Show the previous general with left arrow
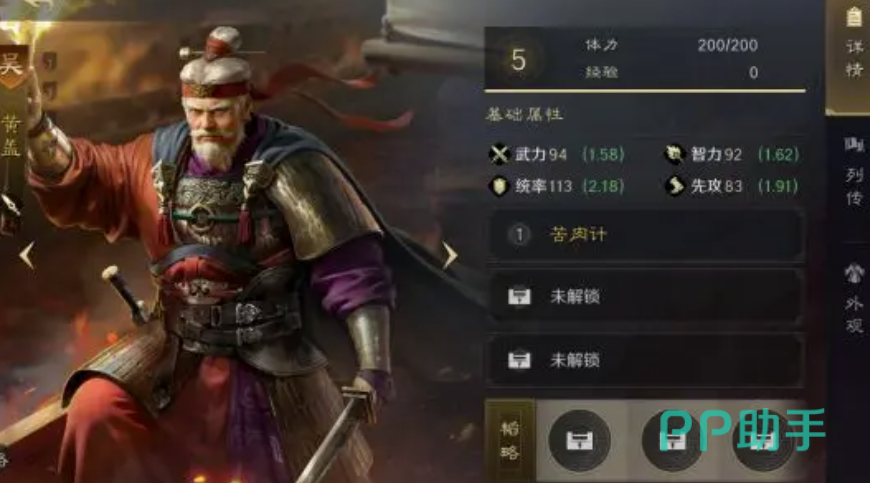Image resolution: width=870 pixels, height=483 pixels. [x=27, y=256]
